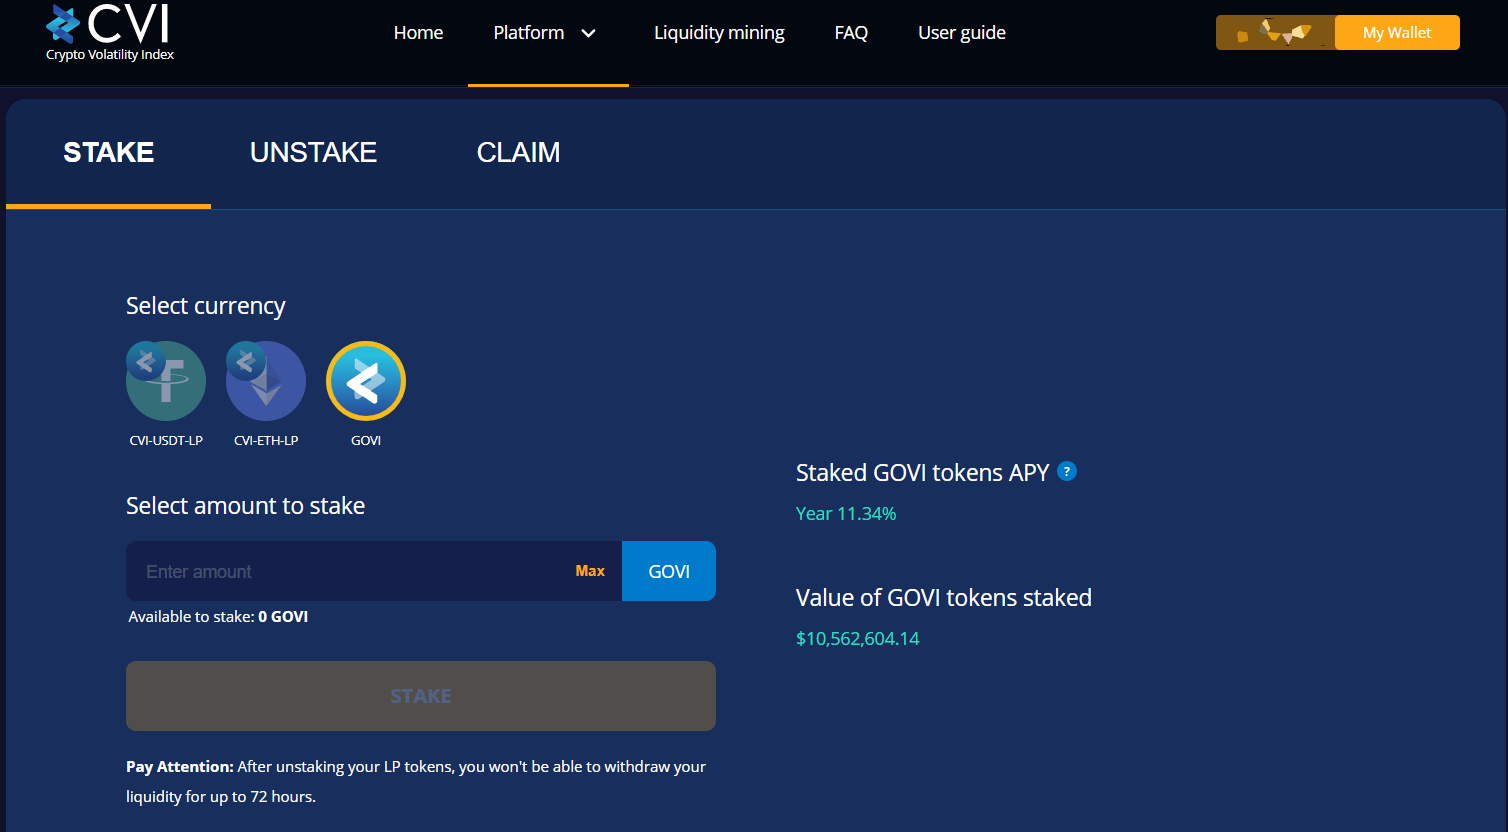Open the Staked GOVI APY help tooltip
Screen dimensions: 1508x832
point(1067,471)
